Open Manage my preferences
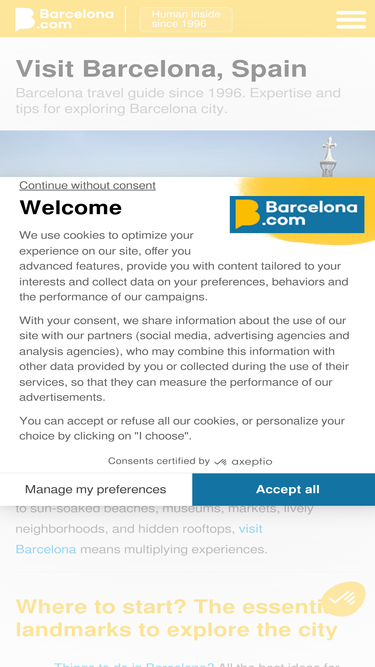375x667 pixels. coord(96,489)
